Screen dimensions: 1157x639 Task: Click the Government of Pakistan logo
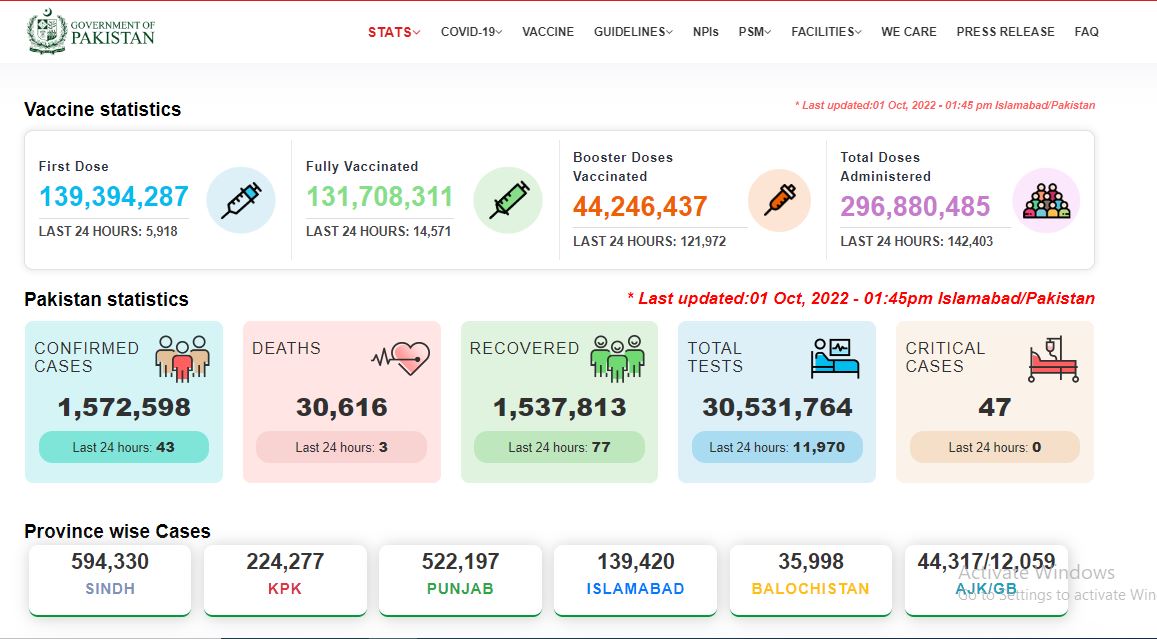tap(91, 32)
